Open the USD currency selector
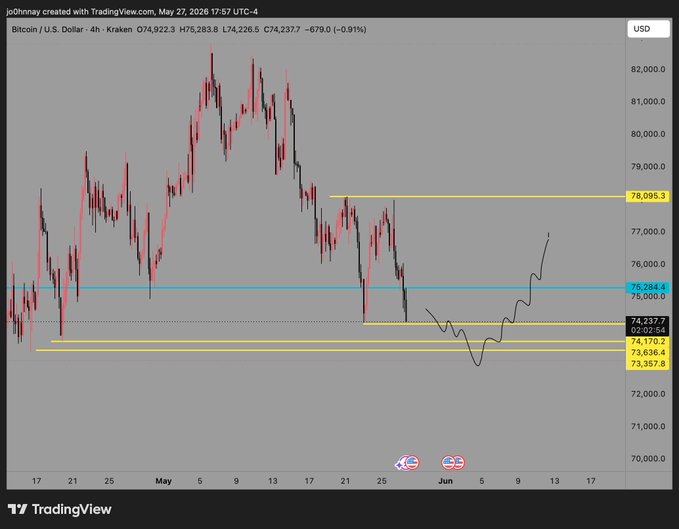 (648, 29)
